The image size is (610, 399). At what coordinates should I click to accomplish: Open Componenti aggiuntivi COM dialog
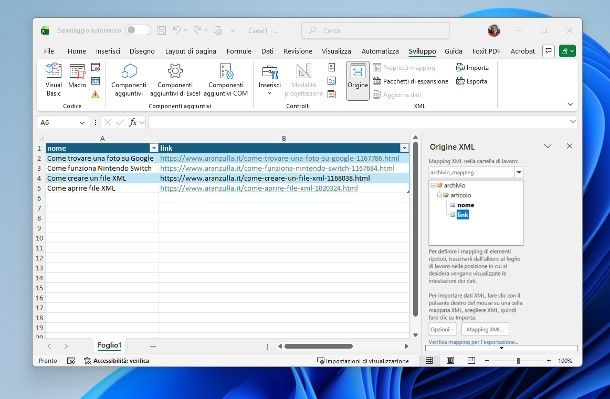tap(226, 80)
